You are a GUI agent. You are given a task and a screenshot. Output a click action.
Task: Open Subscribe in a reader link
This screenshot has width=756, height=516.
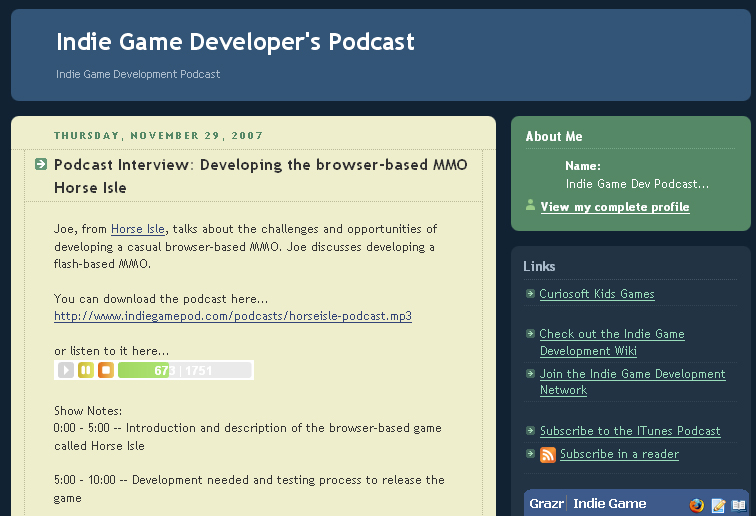(x=620, y=454)
